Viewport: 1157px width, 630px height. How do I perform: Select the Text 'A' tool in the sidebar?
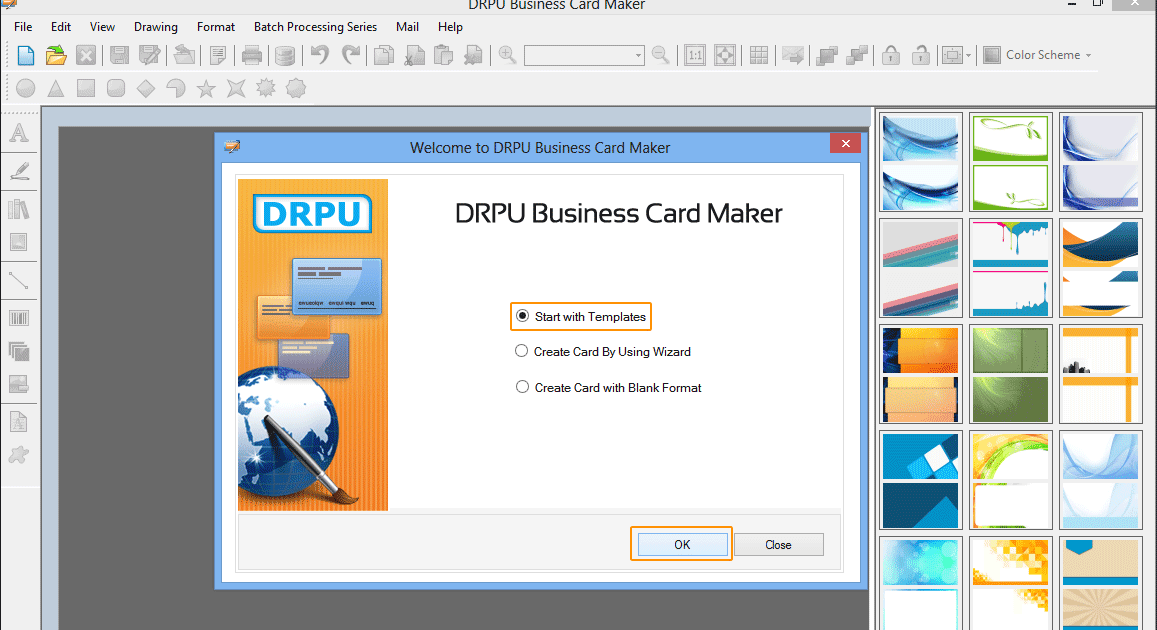click(19, 133)
